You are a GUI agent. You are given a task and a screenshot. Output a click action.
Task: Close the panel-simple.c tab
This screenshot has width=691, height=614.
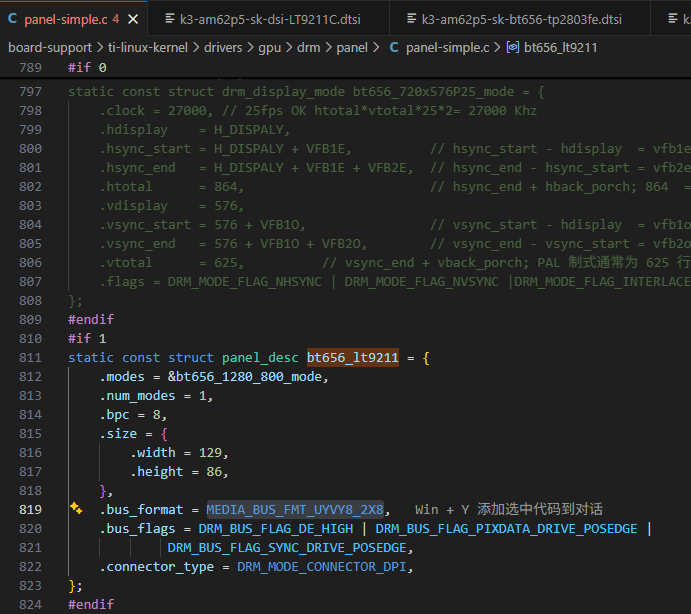(133, 19)
